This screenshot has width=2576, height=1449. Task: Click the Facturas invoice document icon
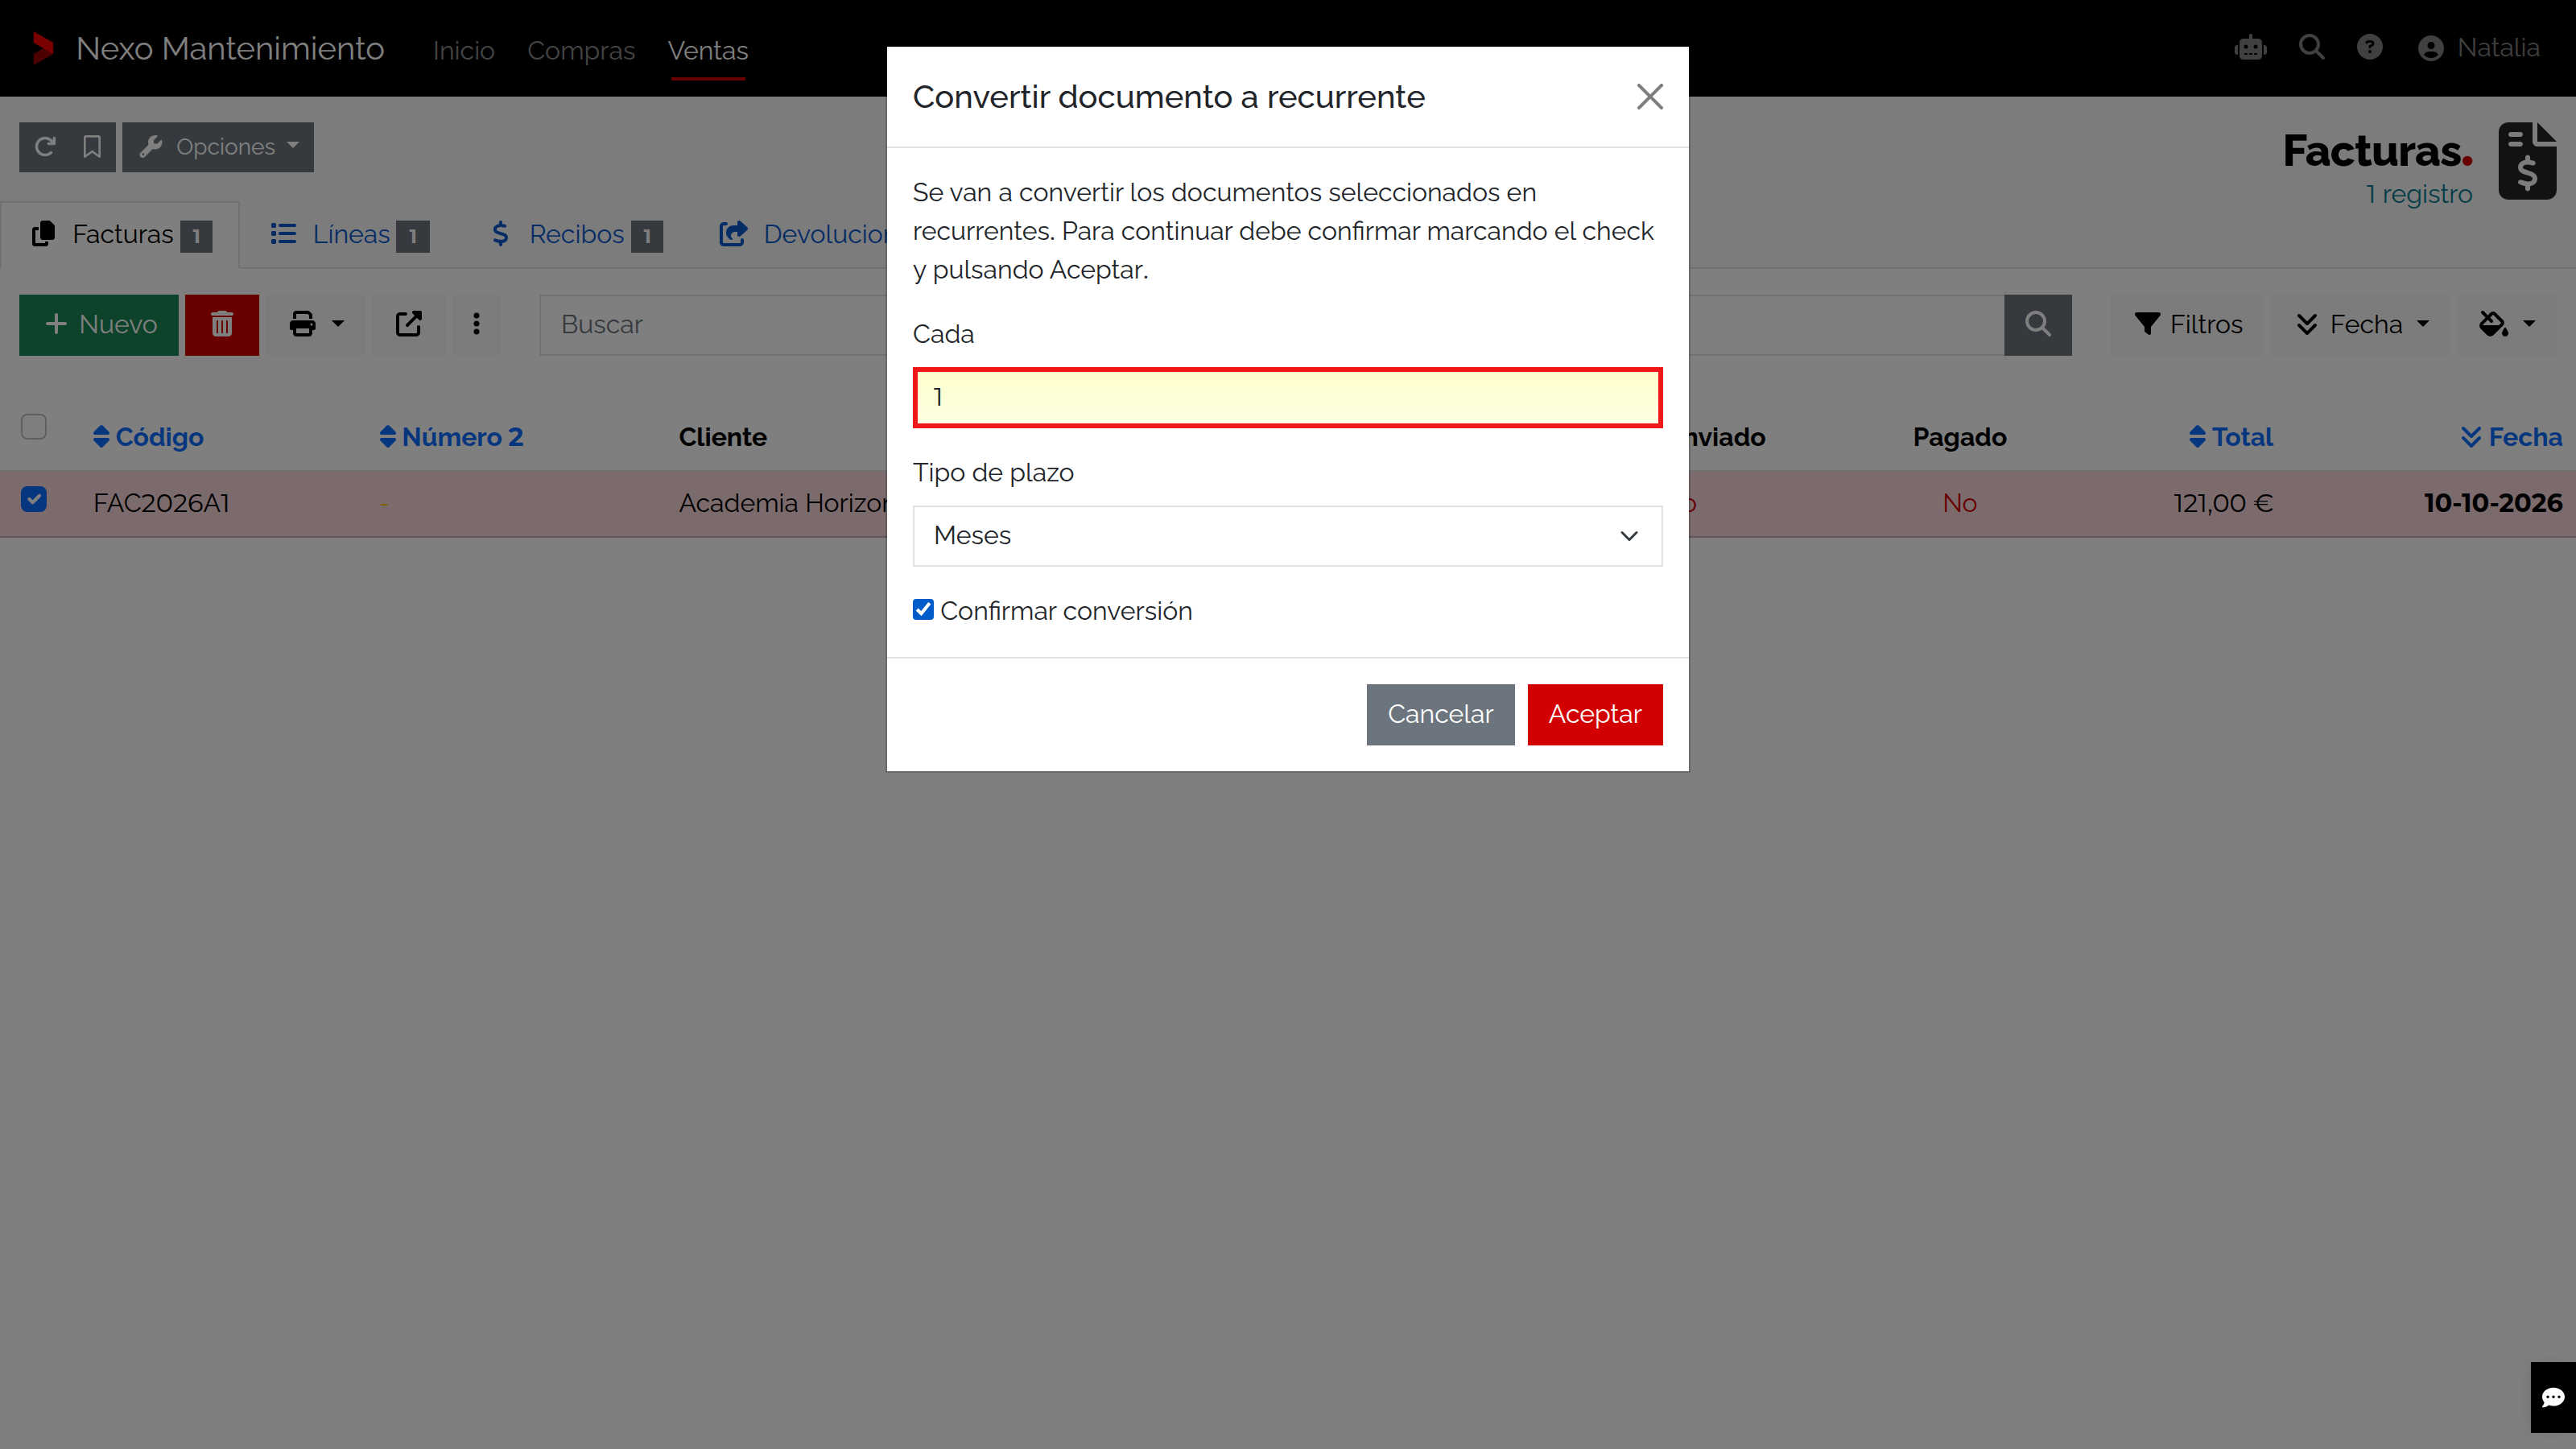tap(2527, 162)
